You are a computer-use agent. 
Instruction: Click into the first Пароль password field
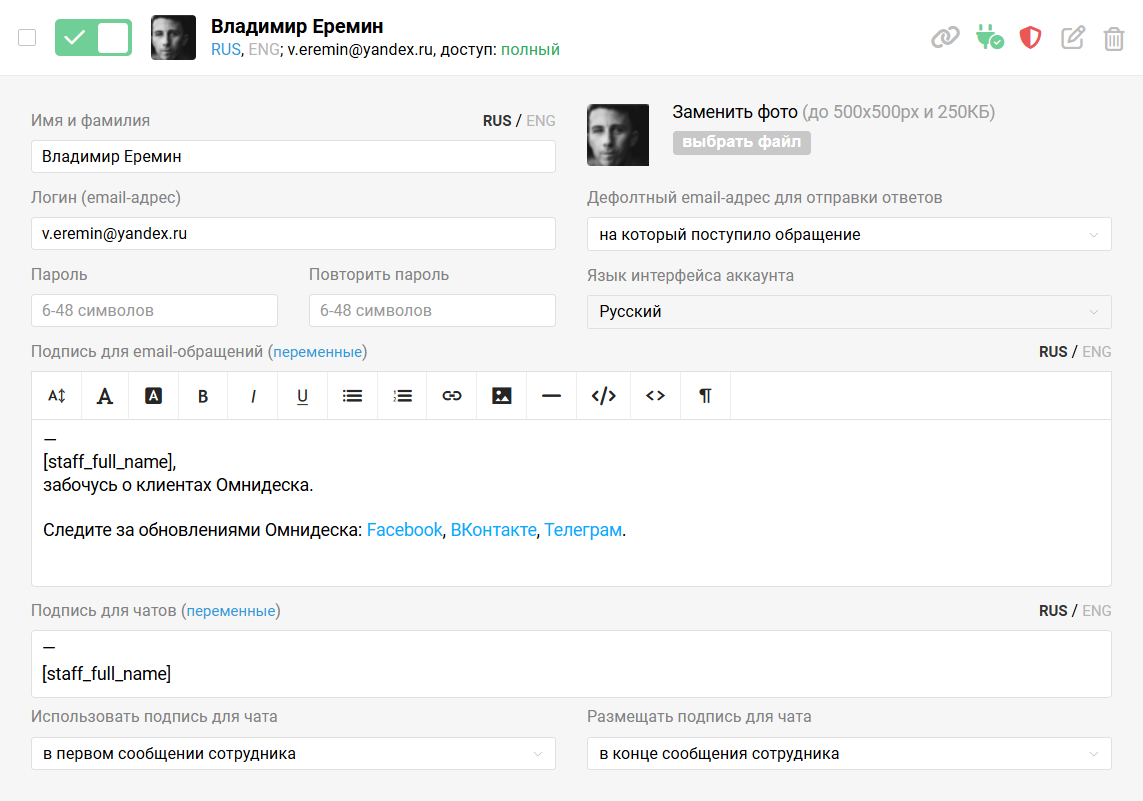coord(154,310)
